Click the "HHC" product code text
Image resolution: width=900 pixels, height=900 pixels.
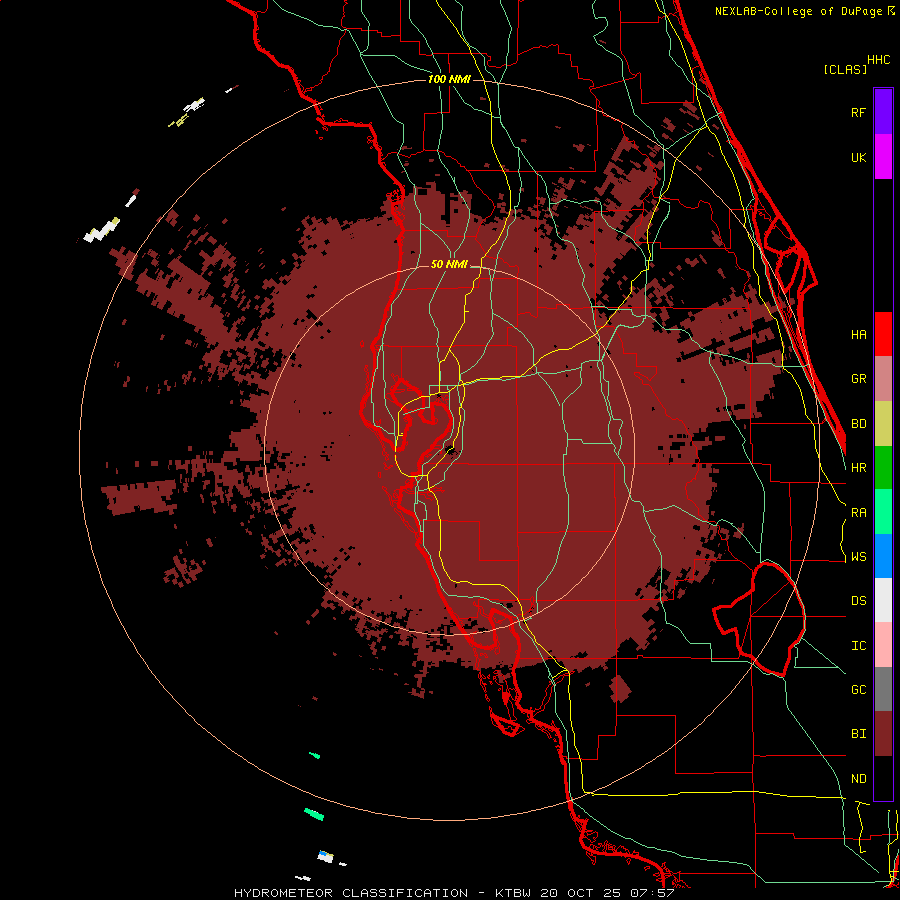click(x=879, y=60)
